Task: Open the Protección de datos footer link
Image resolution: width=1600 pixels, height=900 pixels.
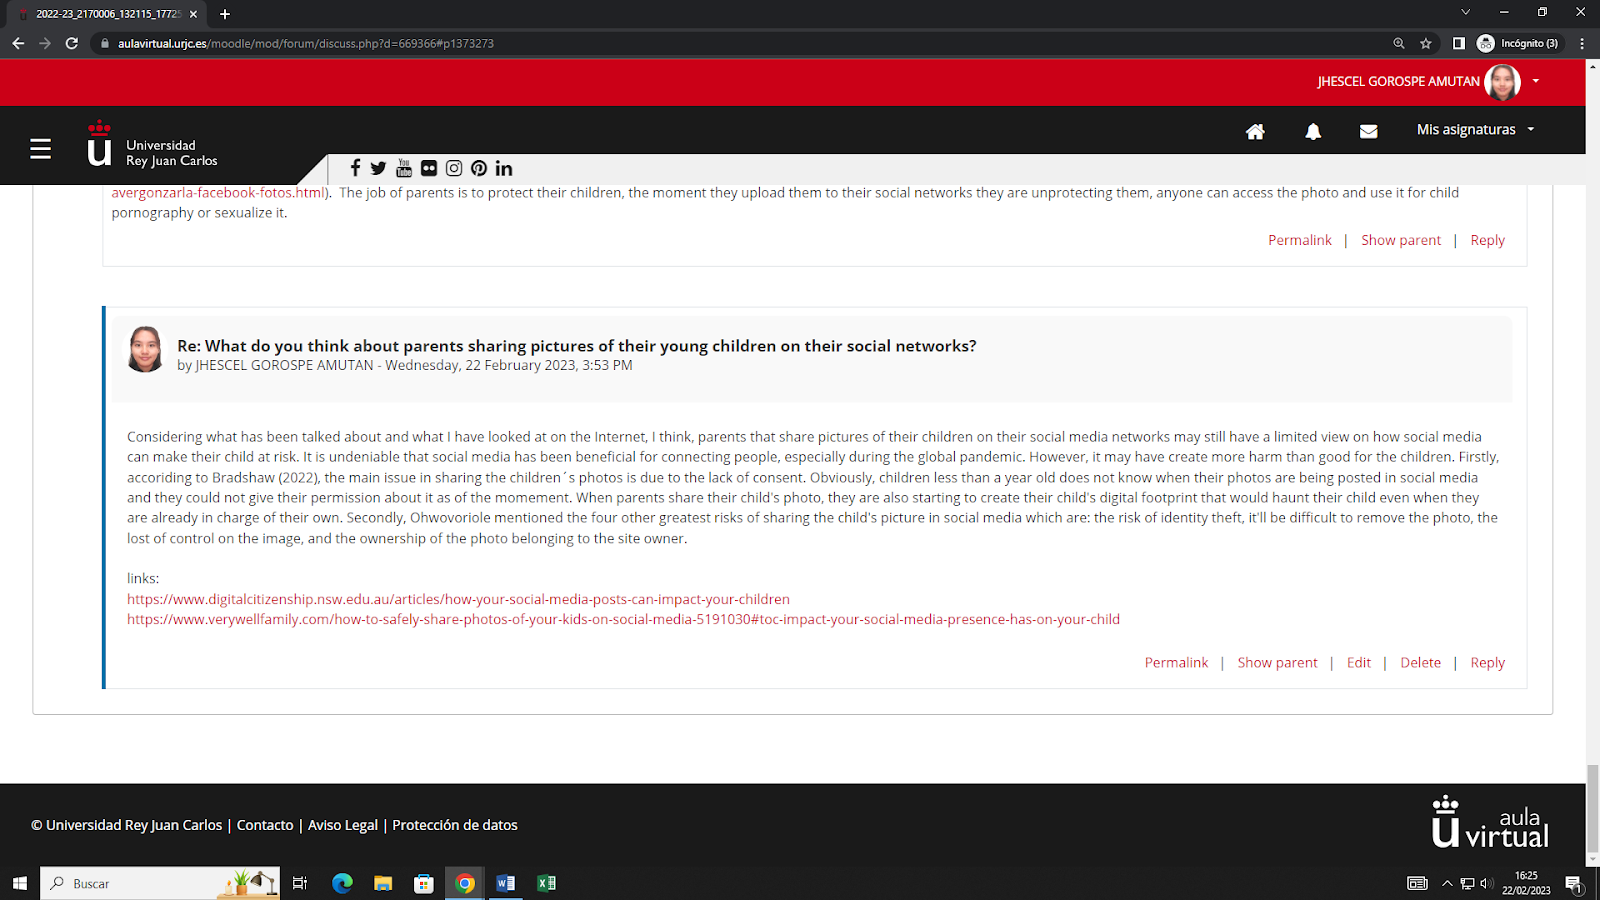Action: tap(455, 825)
